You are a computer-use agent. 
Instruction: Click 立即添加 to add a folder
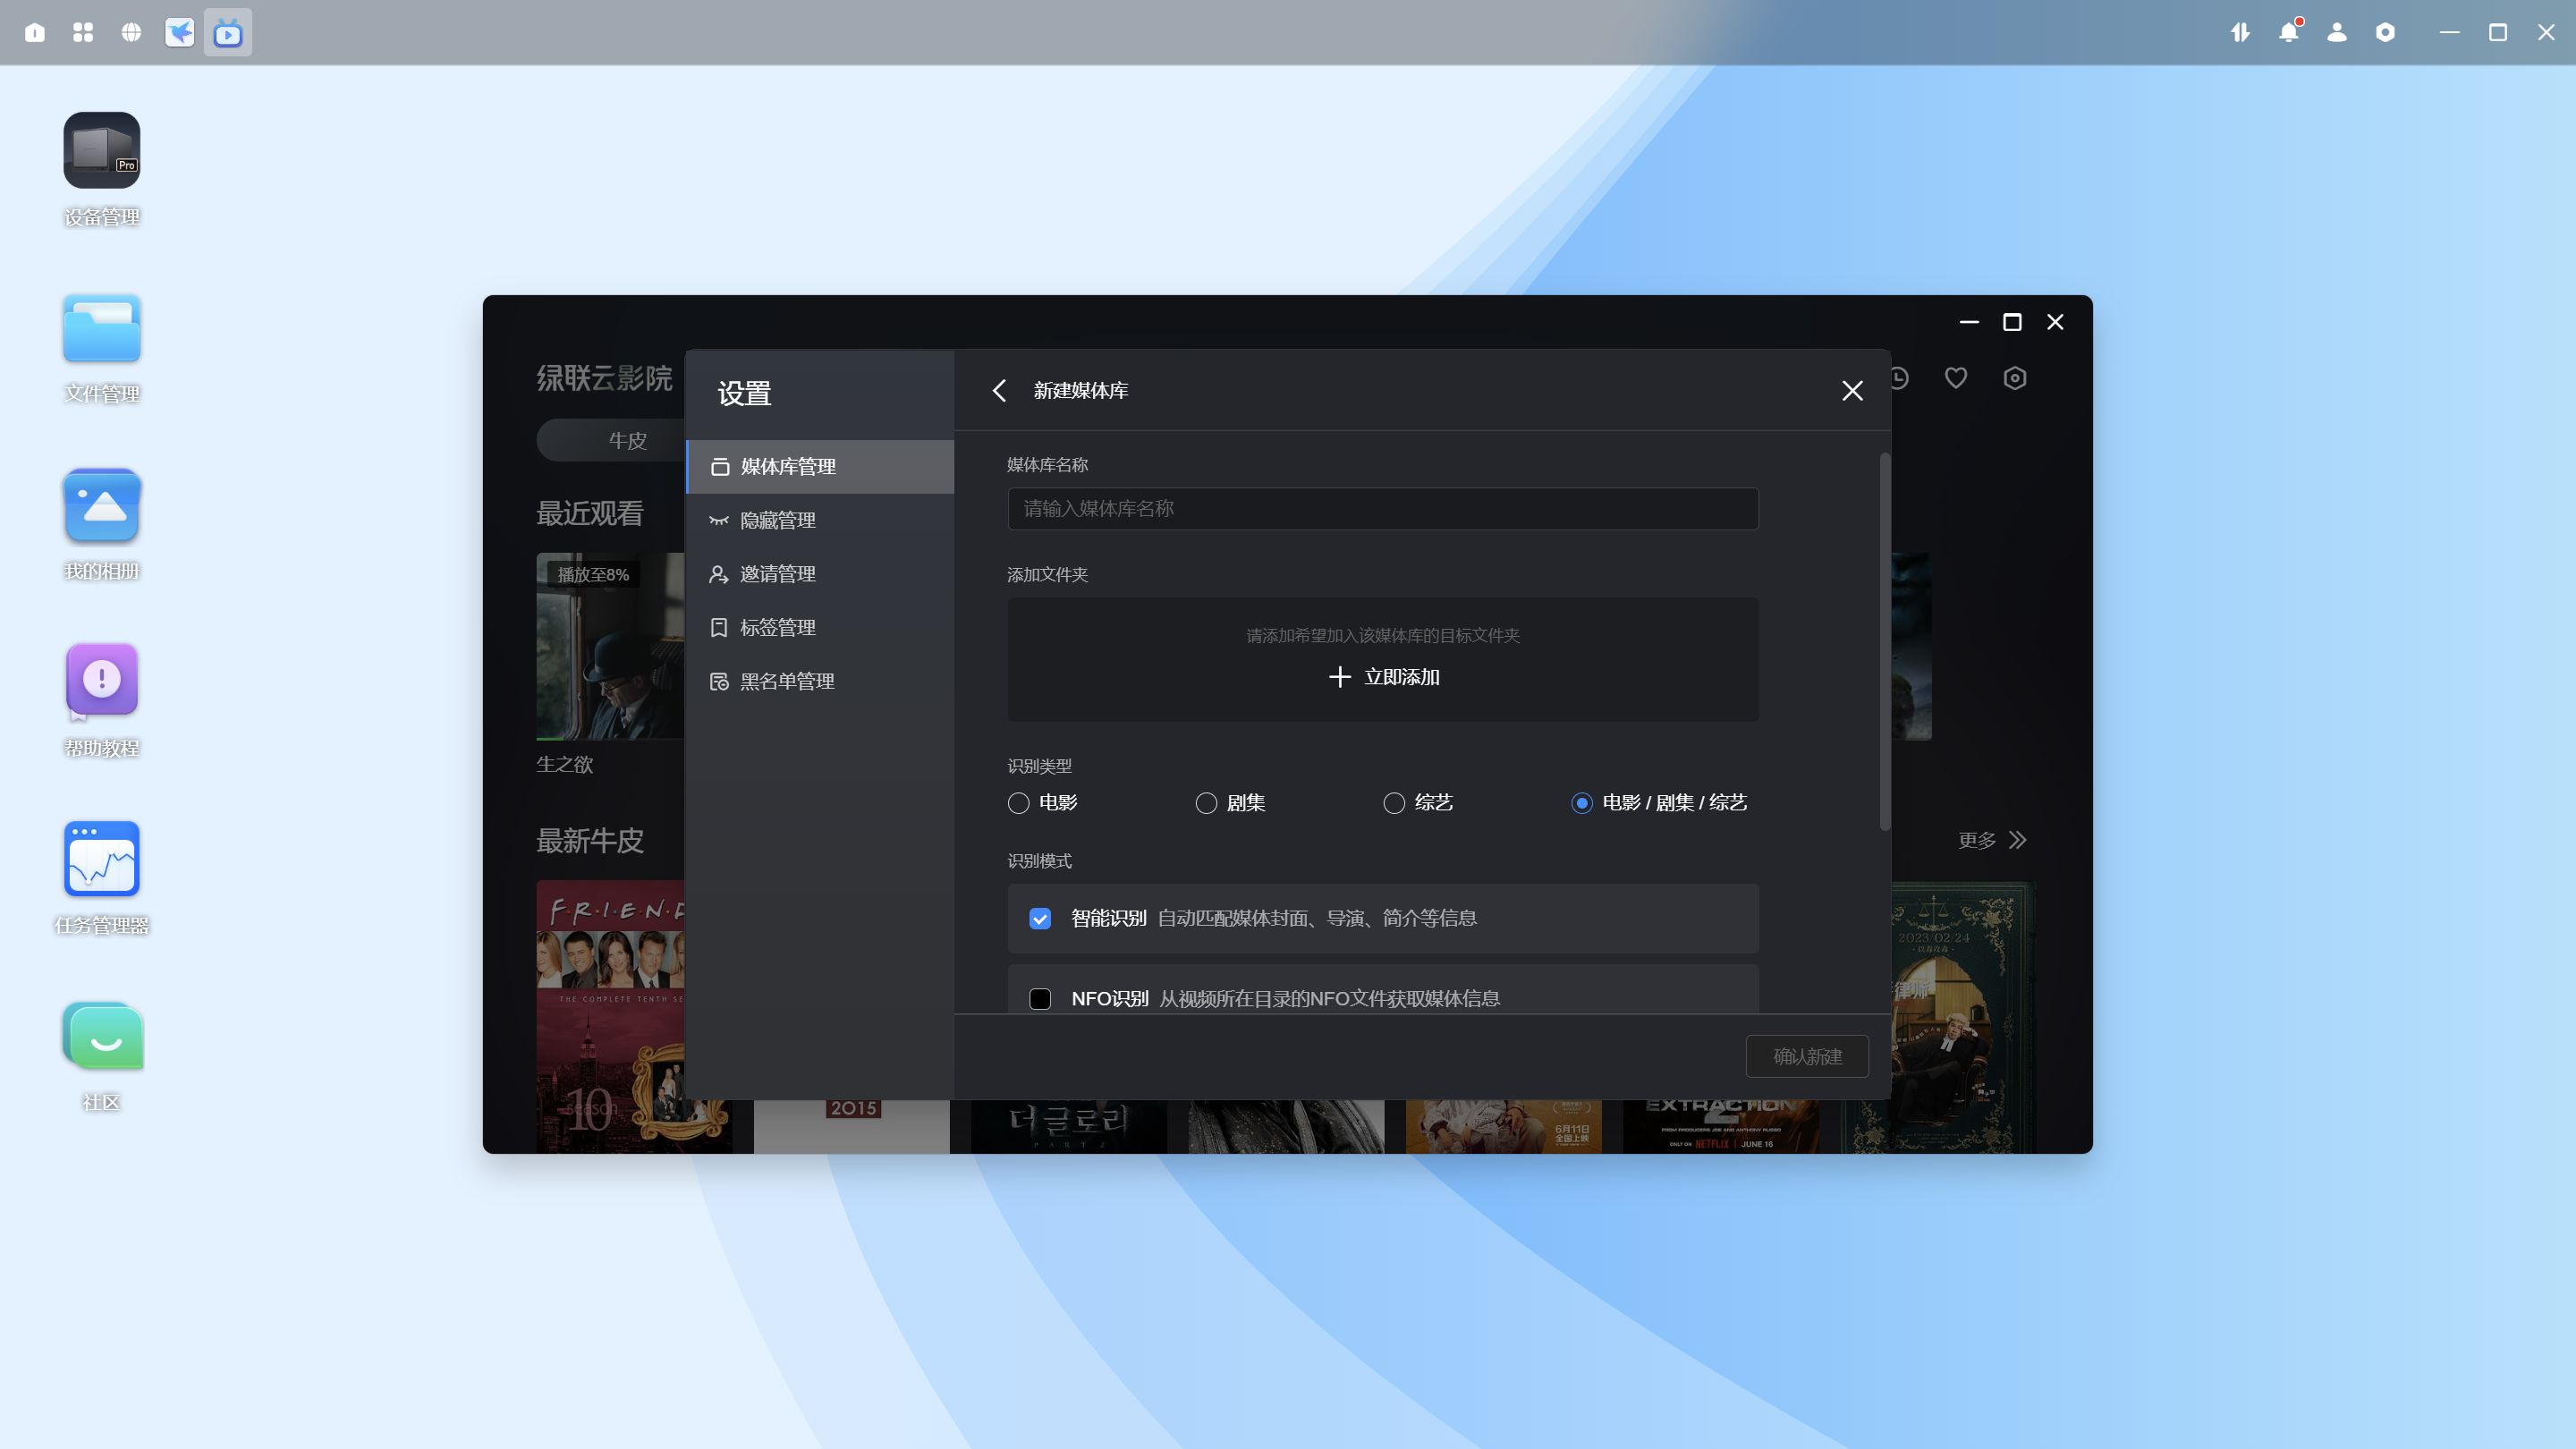[x=1401, y=677]
